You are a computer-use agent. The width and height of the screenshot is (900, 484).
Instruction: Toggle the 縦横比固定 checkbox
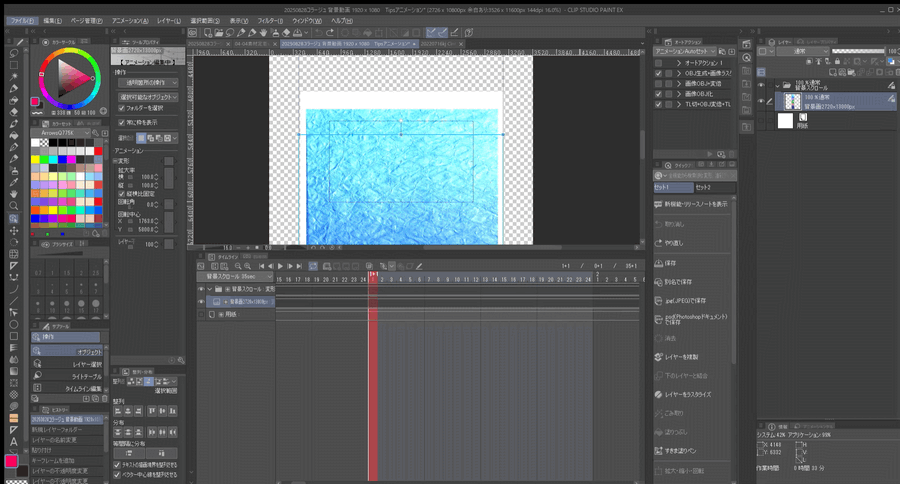121,192
